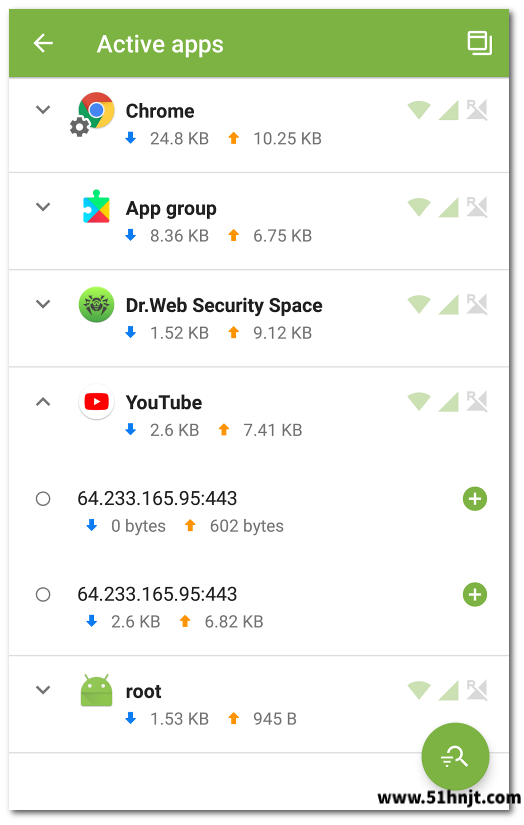Toggle roaming access for root
The image size is (524, 825).
477,690
